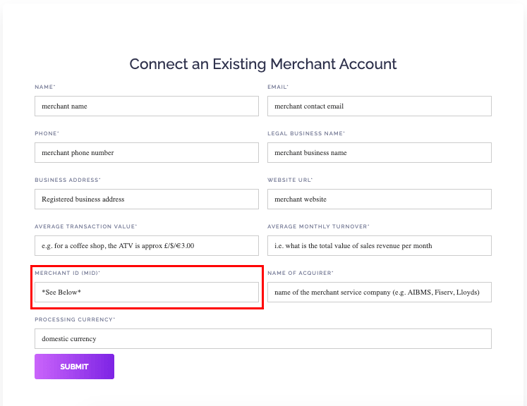Click the 'Connect an Existing Merchant Account' heading
This screenshot has width=527, height=406.
[x=263, y=64]
